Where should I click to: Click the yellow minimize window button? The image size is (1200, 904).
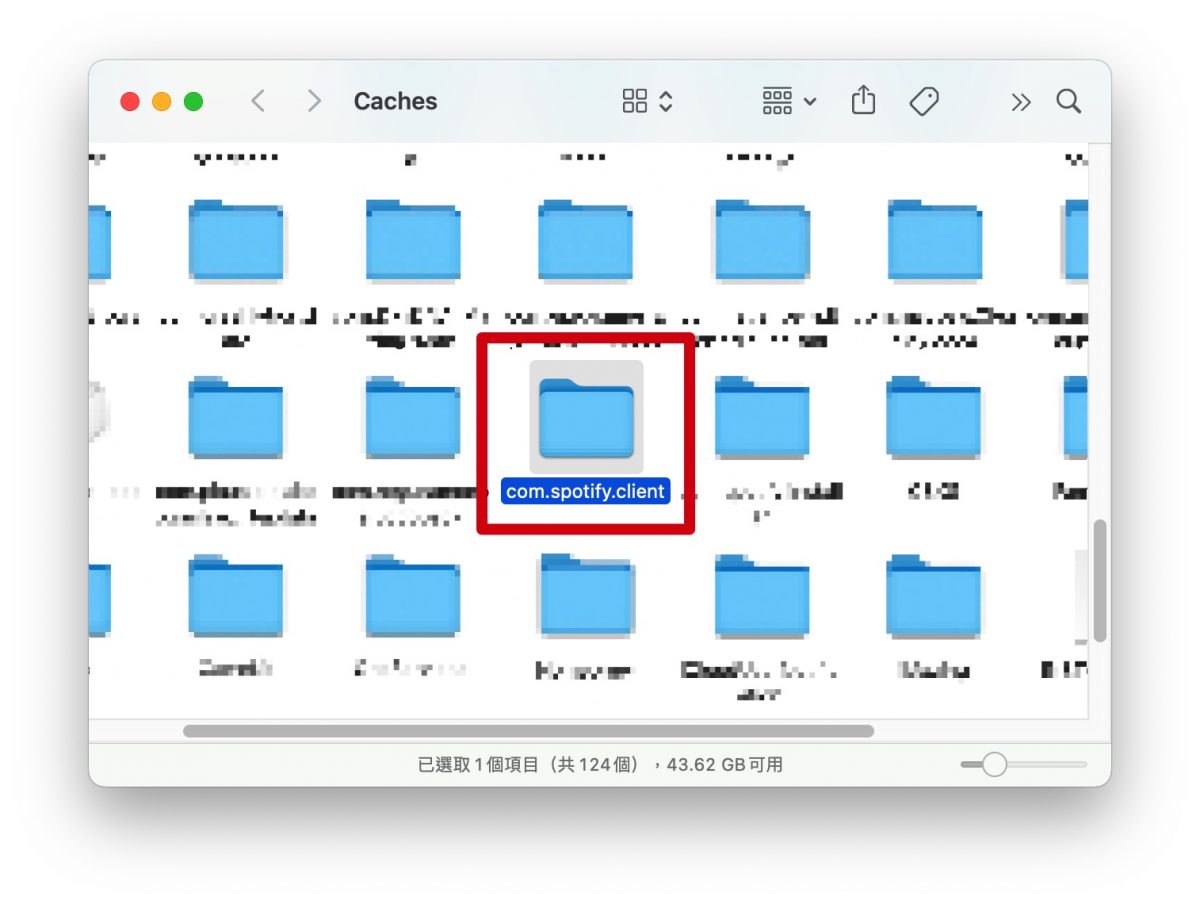tap(161, 101)
